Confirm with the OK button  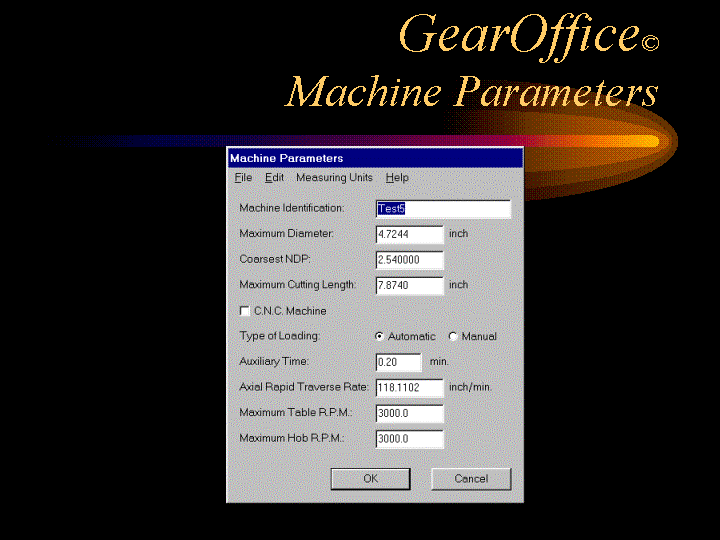click(x=371, y=479)
